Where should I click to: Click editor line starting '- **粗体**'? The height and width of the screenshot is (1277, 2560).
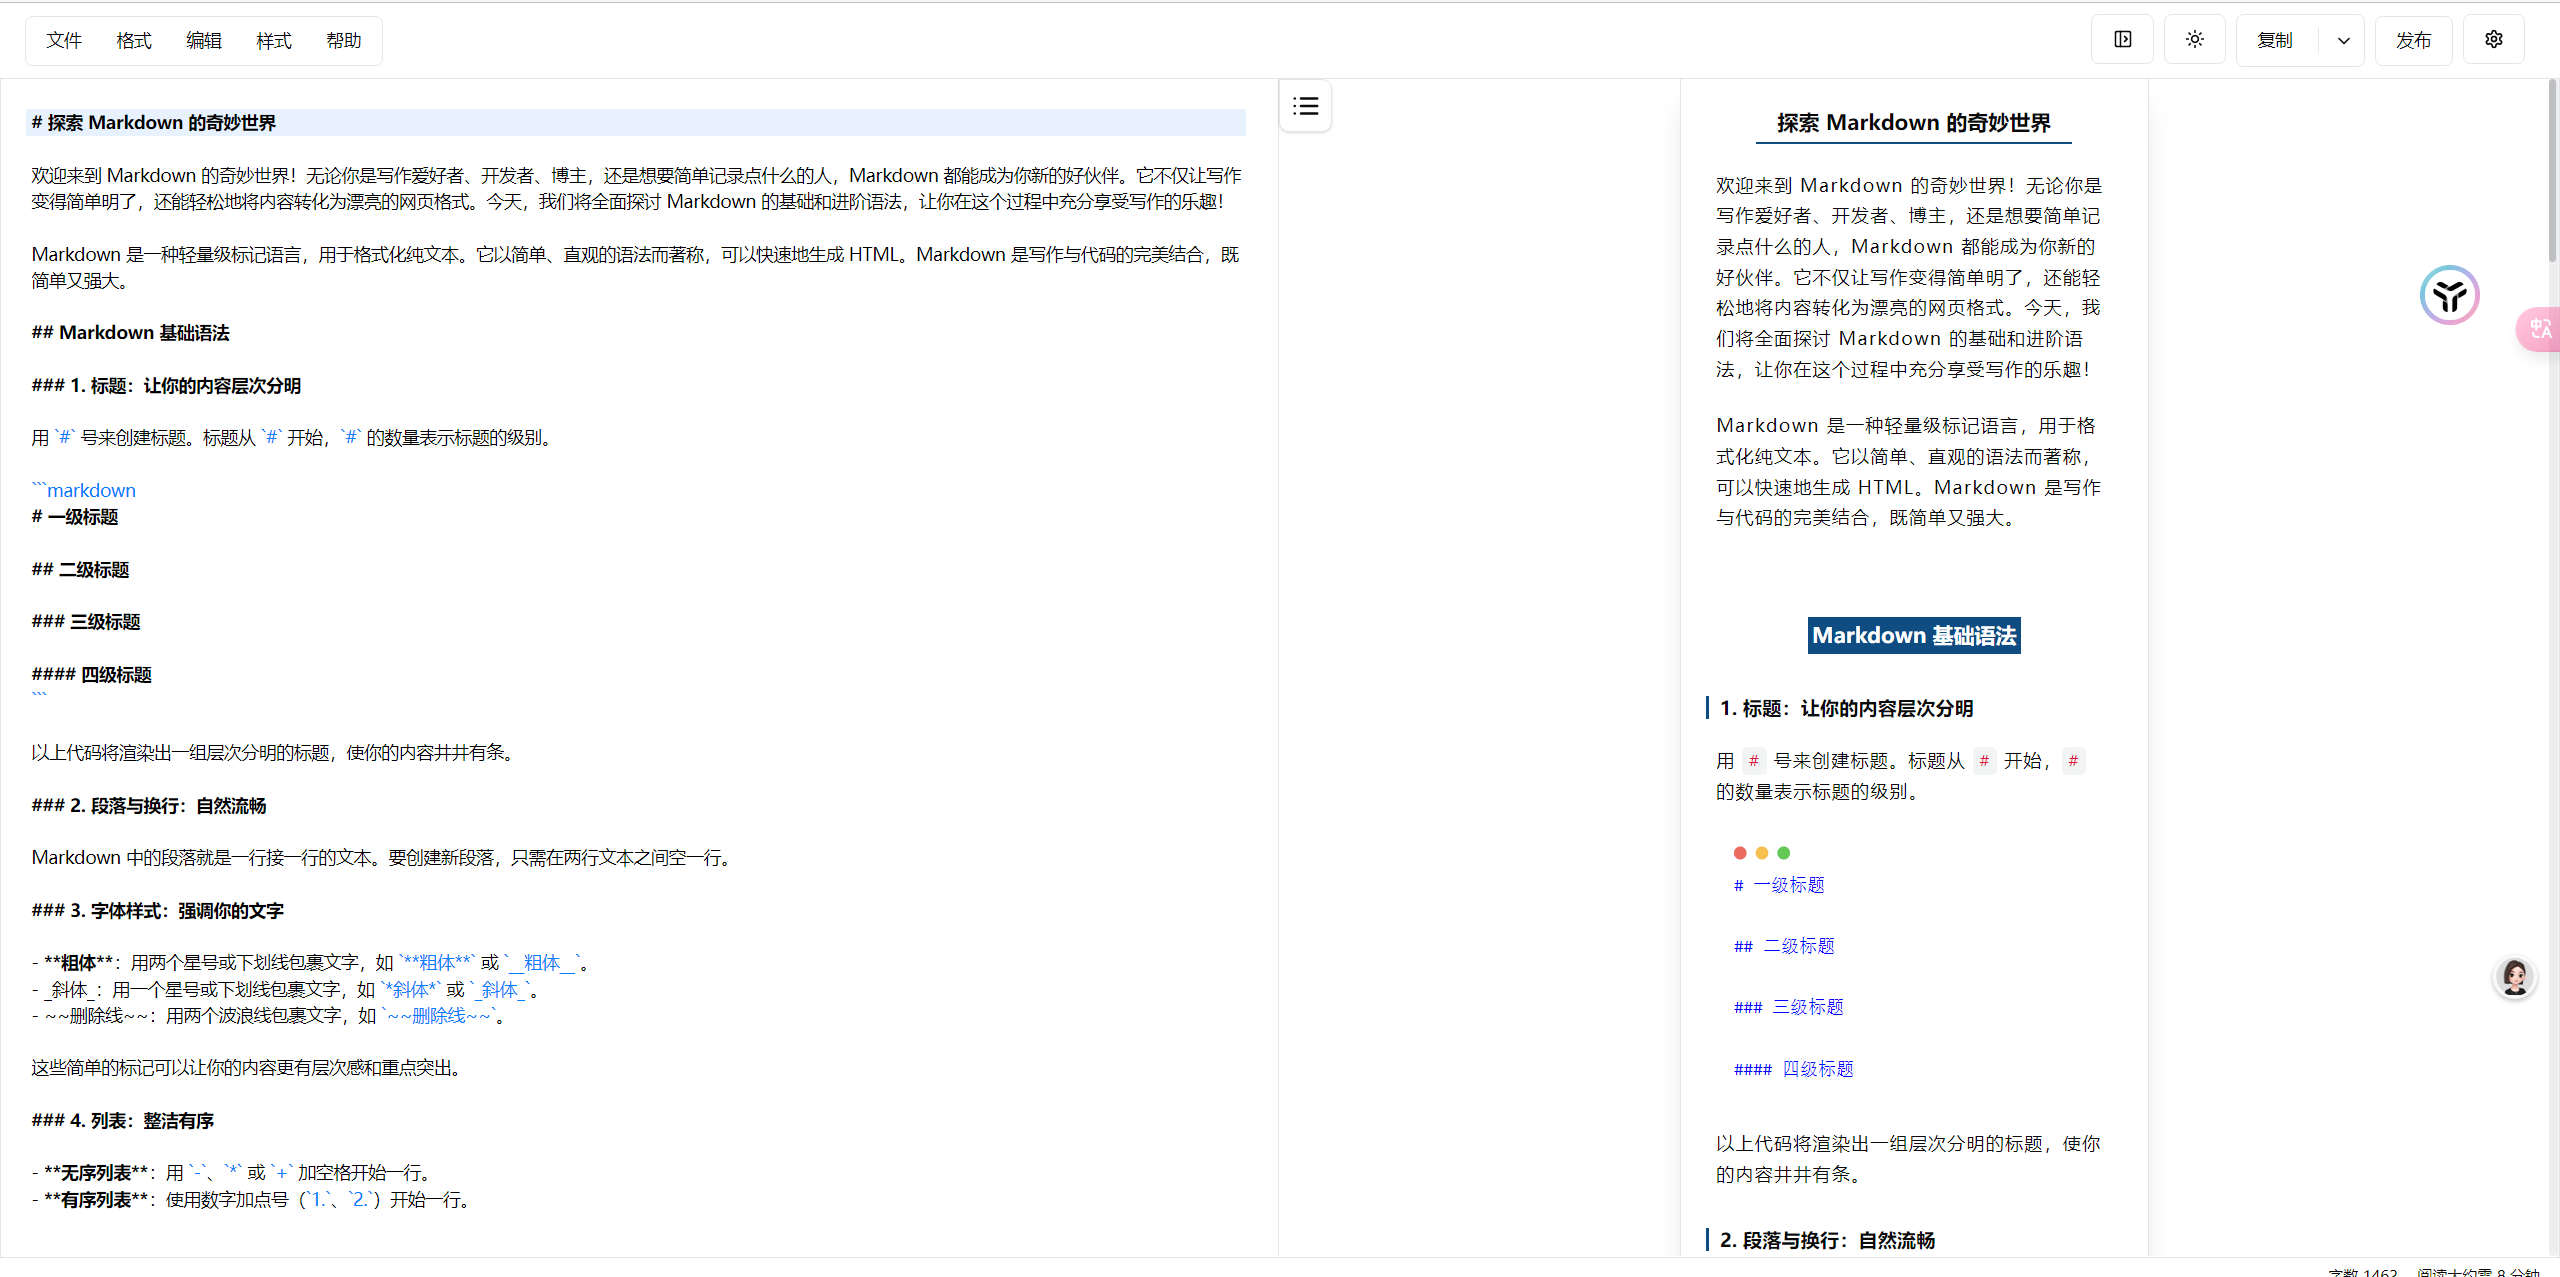(313, 963)
